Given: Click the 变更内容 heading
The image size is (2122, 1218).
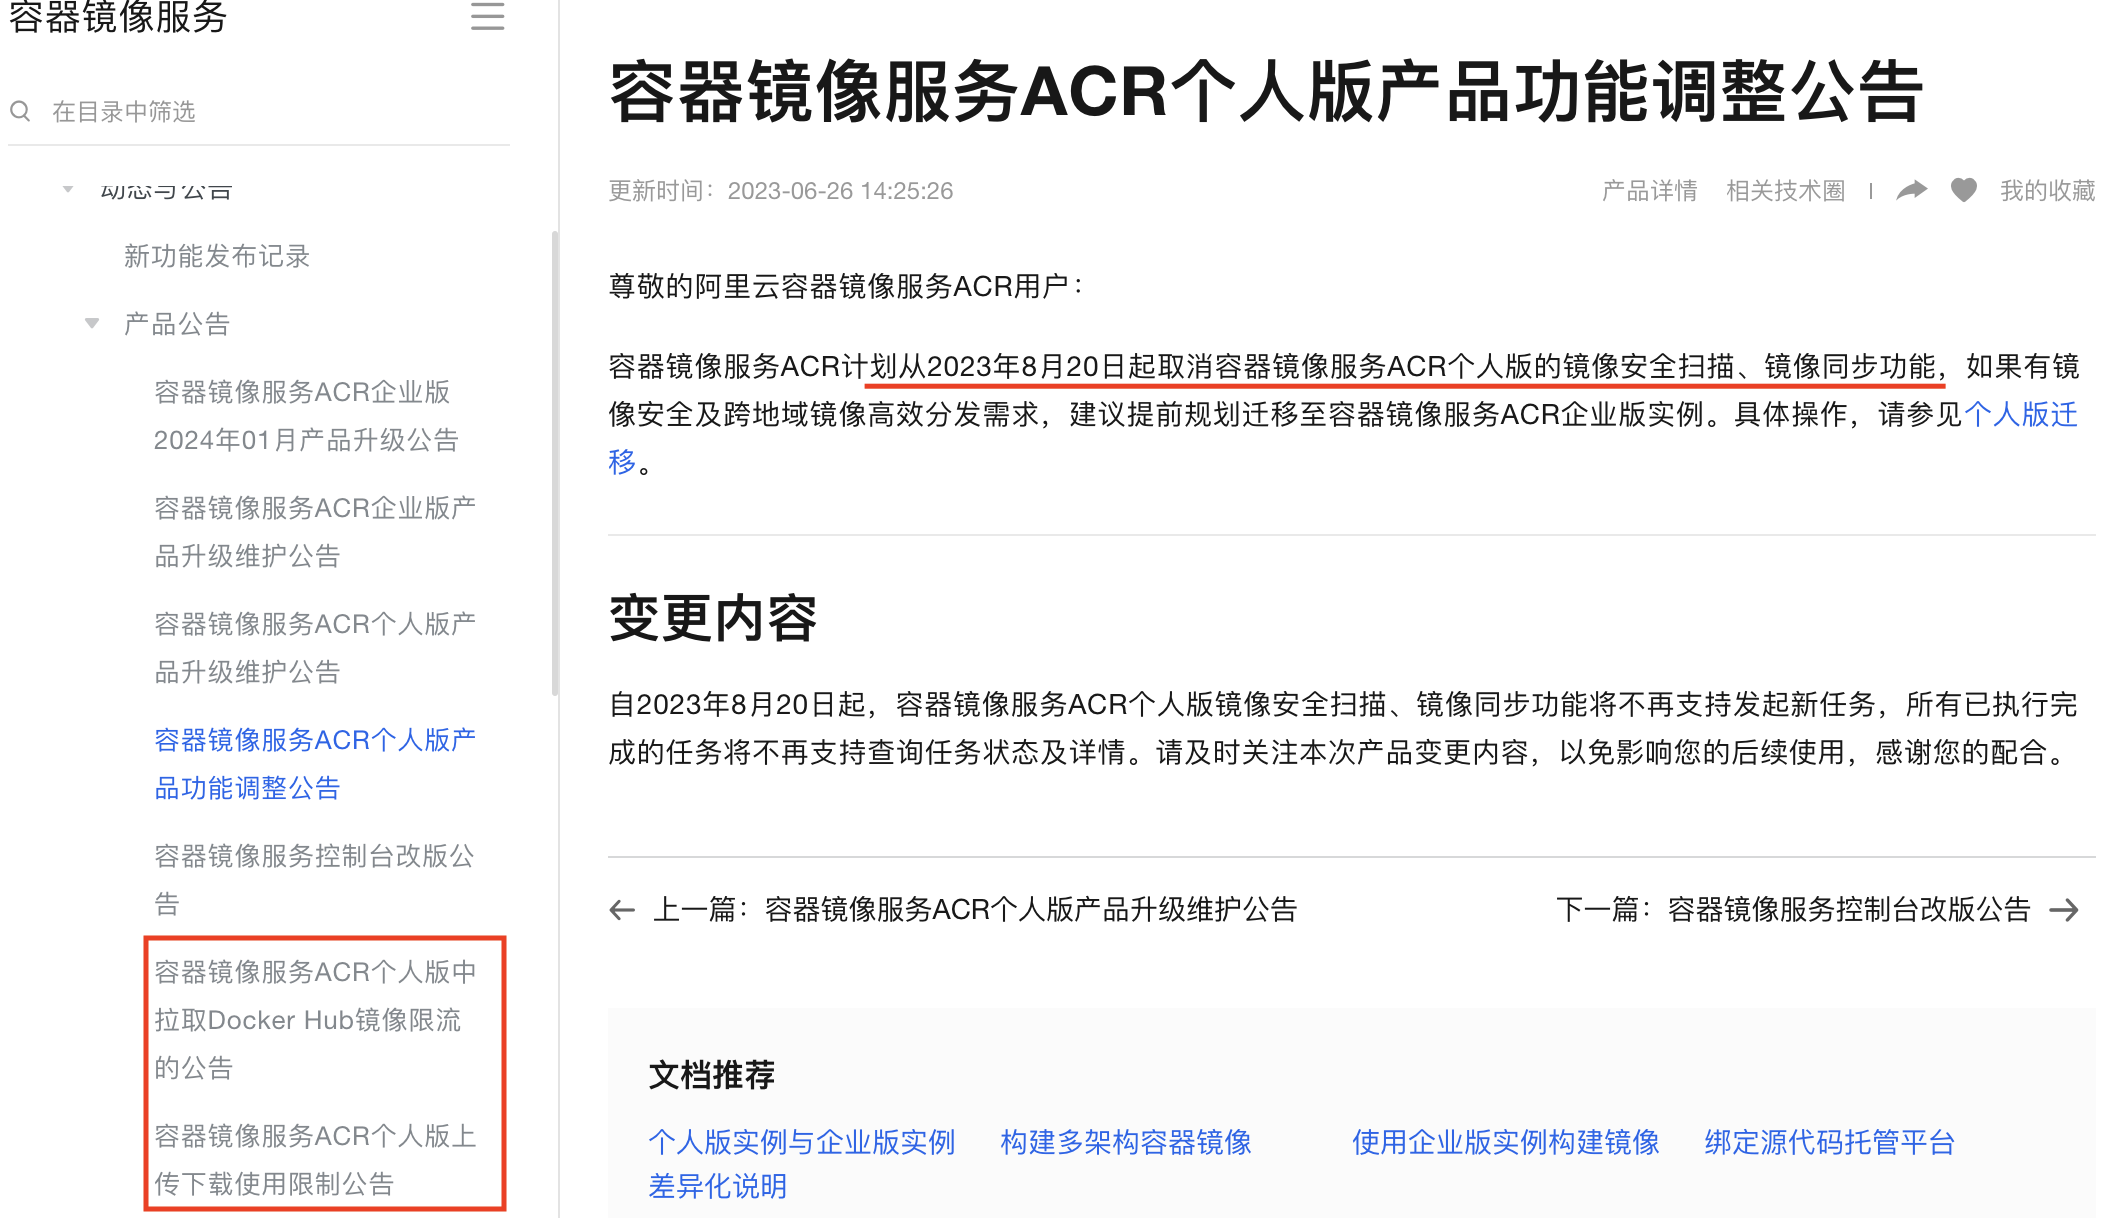Looking at the screenshot, I should click(713, 617).
